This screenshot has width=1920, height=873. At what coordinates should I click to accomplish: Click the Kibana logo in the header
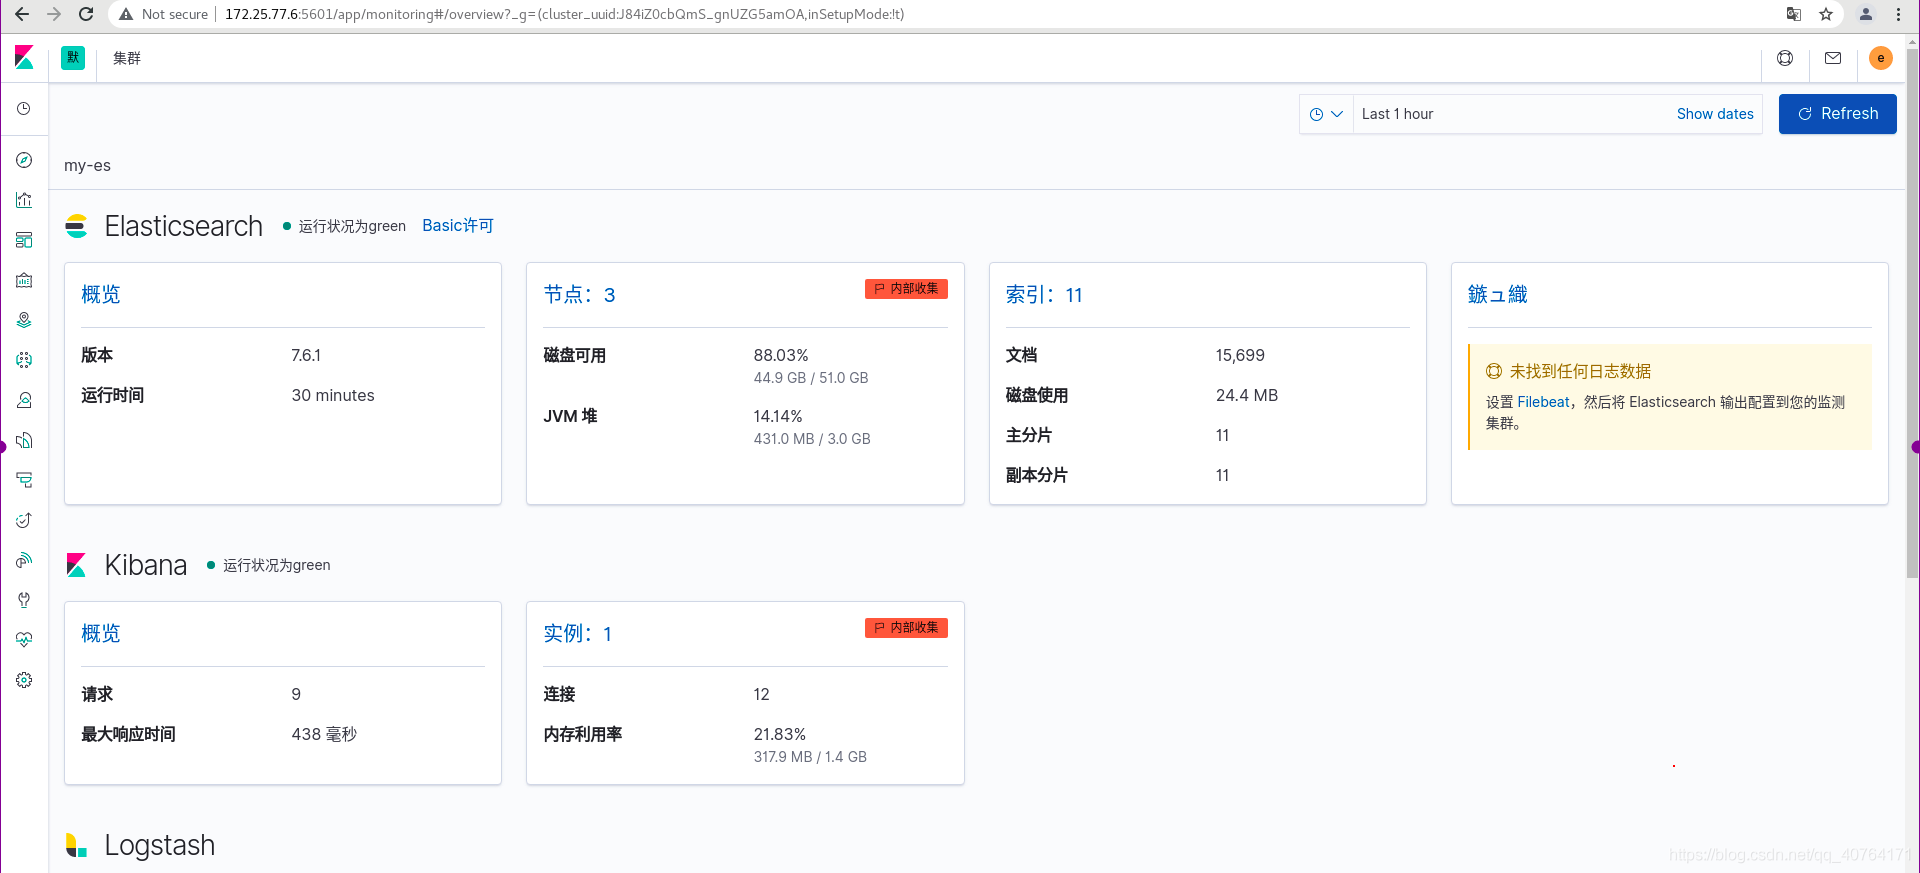(x=24, y=58)
